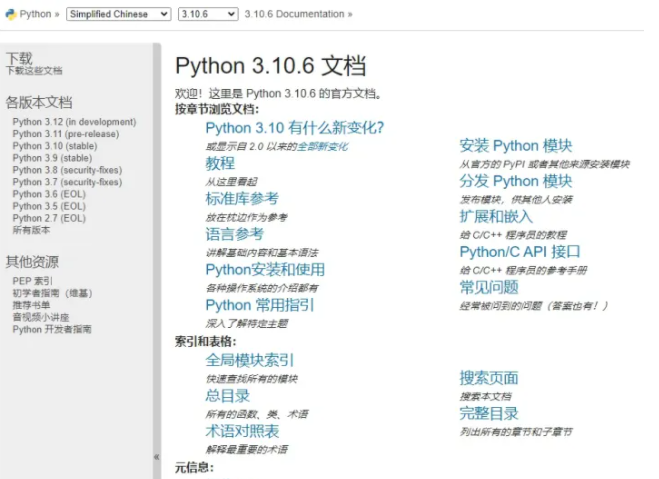The width and height of the screenshot is (659, 479).
Task: Open 音视频小讲座 link
Action: (x=41, y=317)
